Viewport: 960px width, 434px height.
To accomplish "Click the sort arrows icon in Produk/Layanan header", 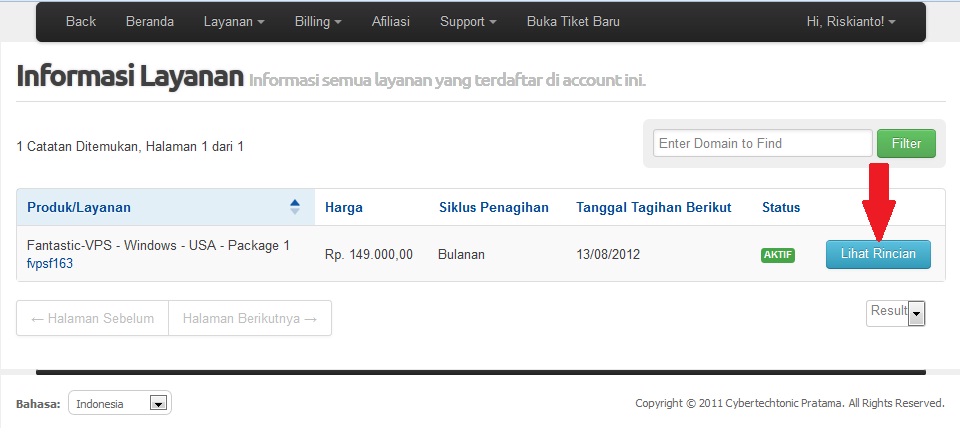I will point(294,207).
